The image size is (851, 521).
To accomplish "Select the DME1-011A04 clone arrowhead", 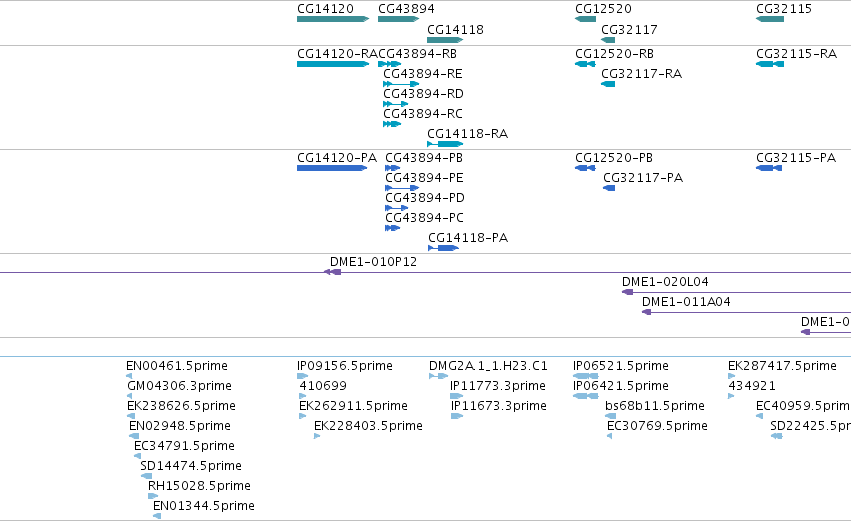I will (646, 312).
